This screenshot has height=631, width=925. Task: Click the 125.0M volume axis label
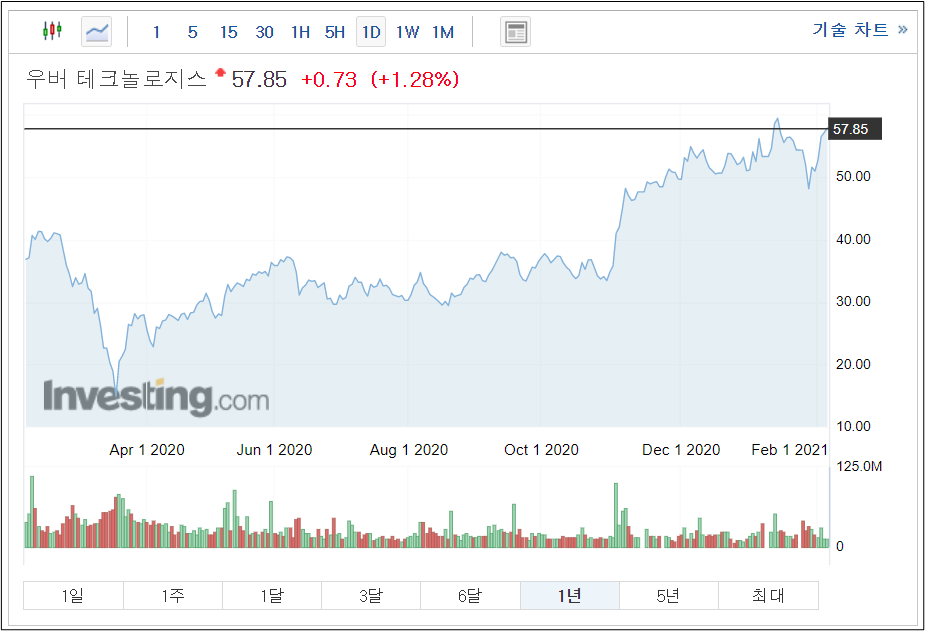859,466
